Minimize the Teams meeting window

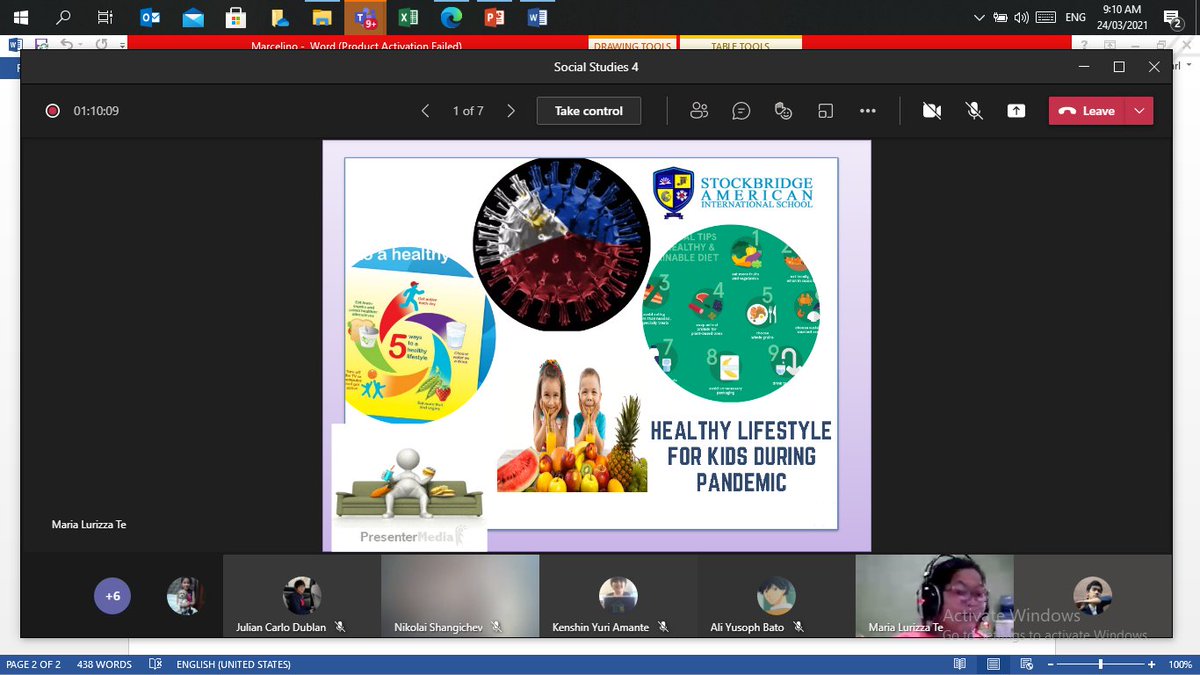click(x=1084, y=67)
